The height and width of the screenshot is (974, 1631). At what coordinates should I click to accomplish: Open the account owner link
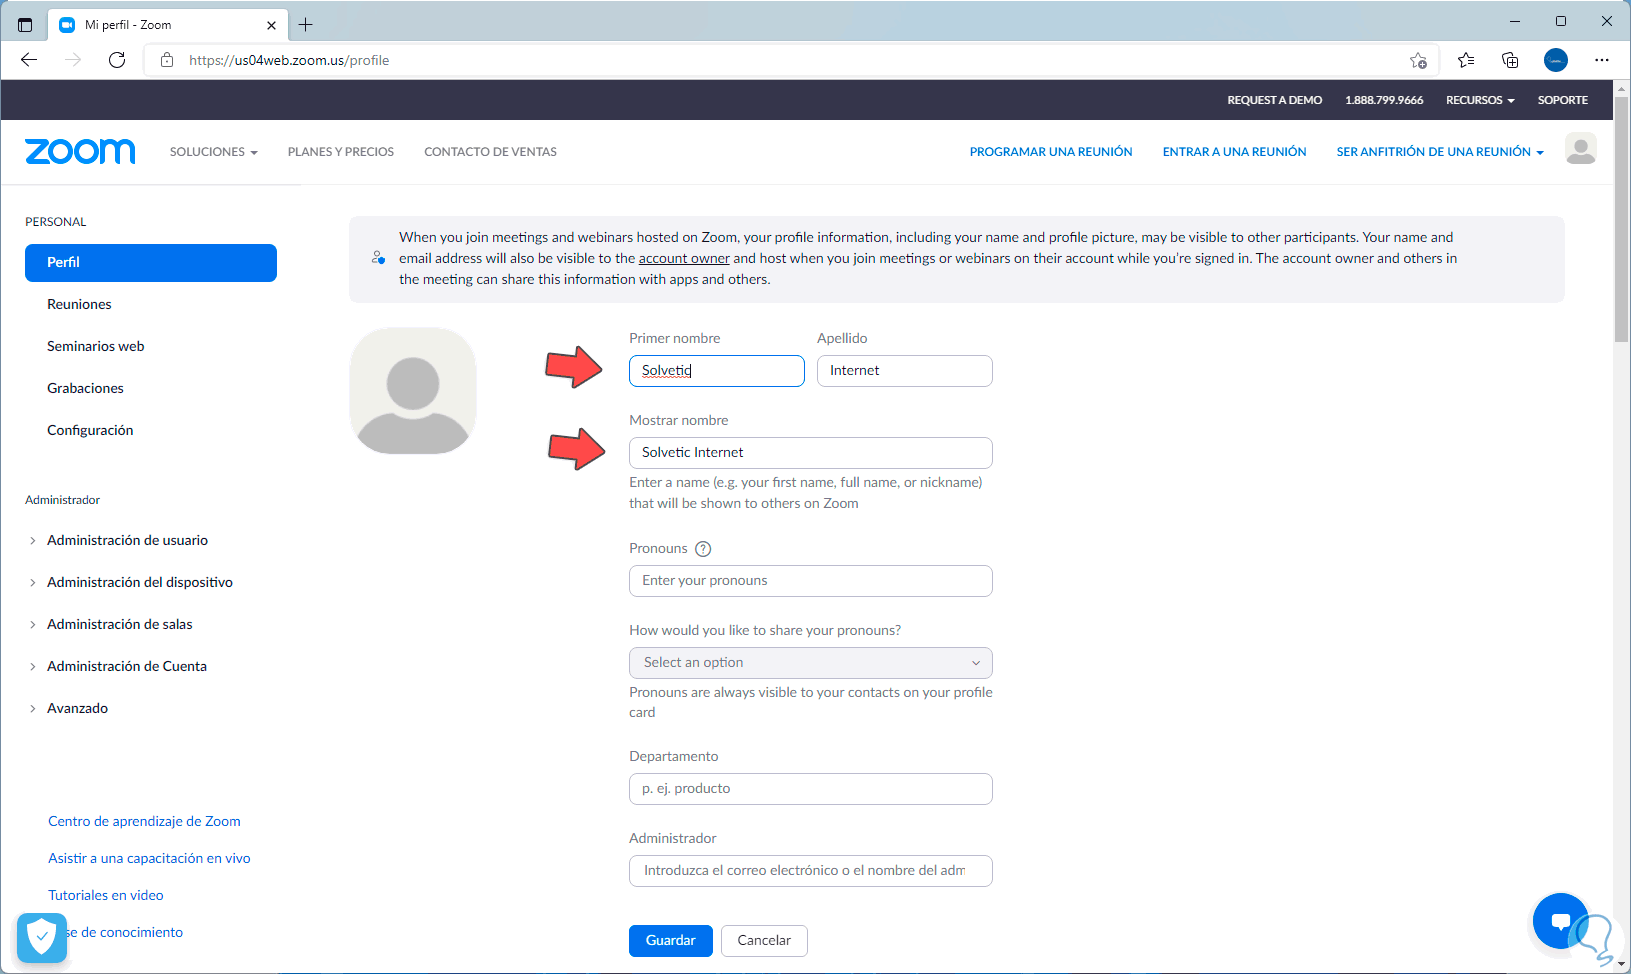click(x=684, y=258)
